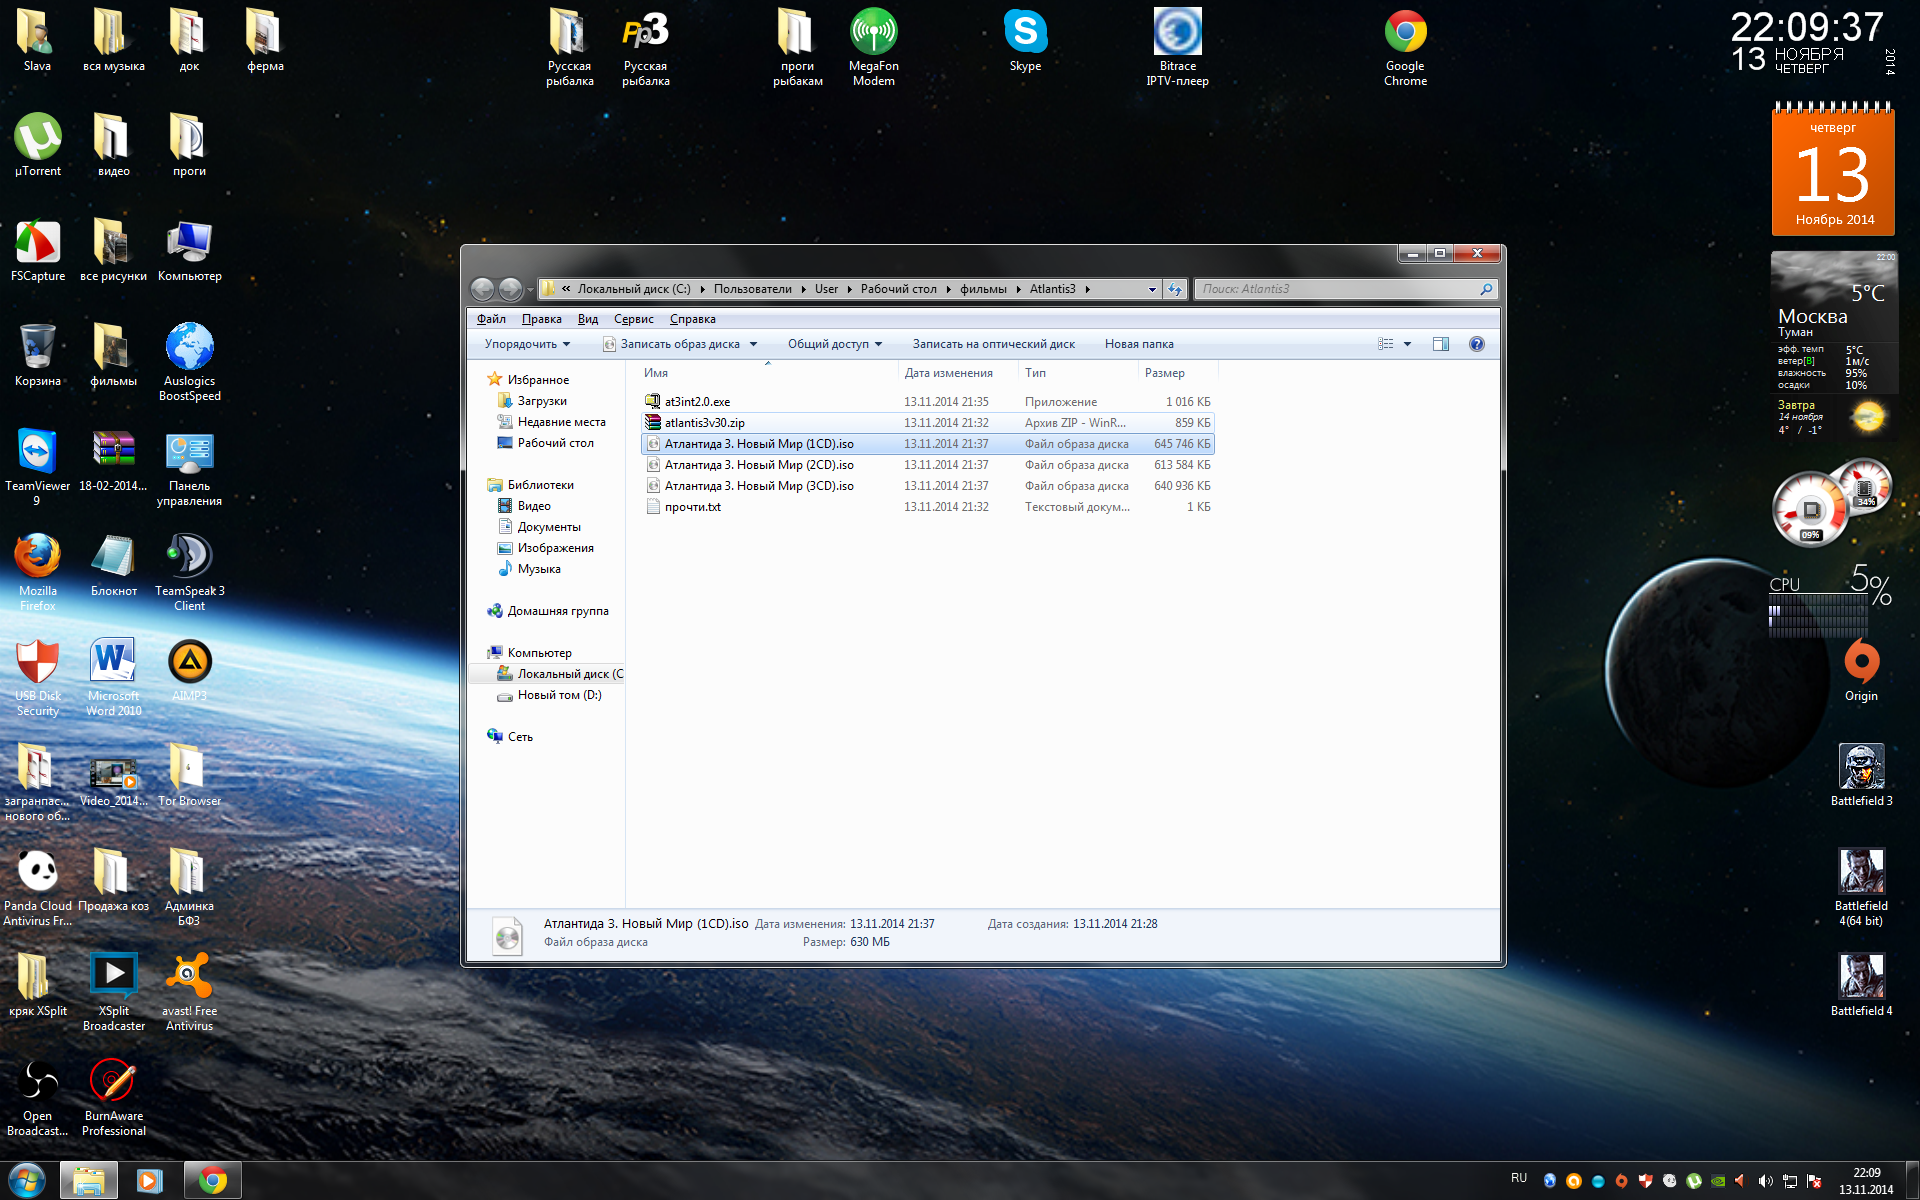
Task: Sort by Размер column header
Action: pos(1177,373)
